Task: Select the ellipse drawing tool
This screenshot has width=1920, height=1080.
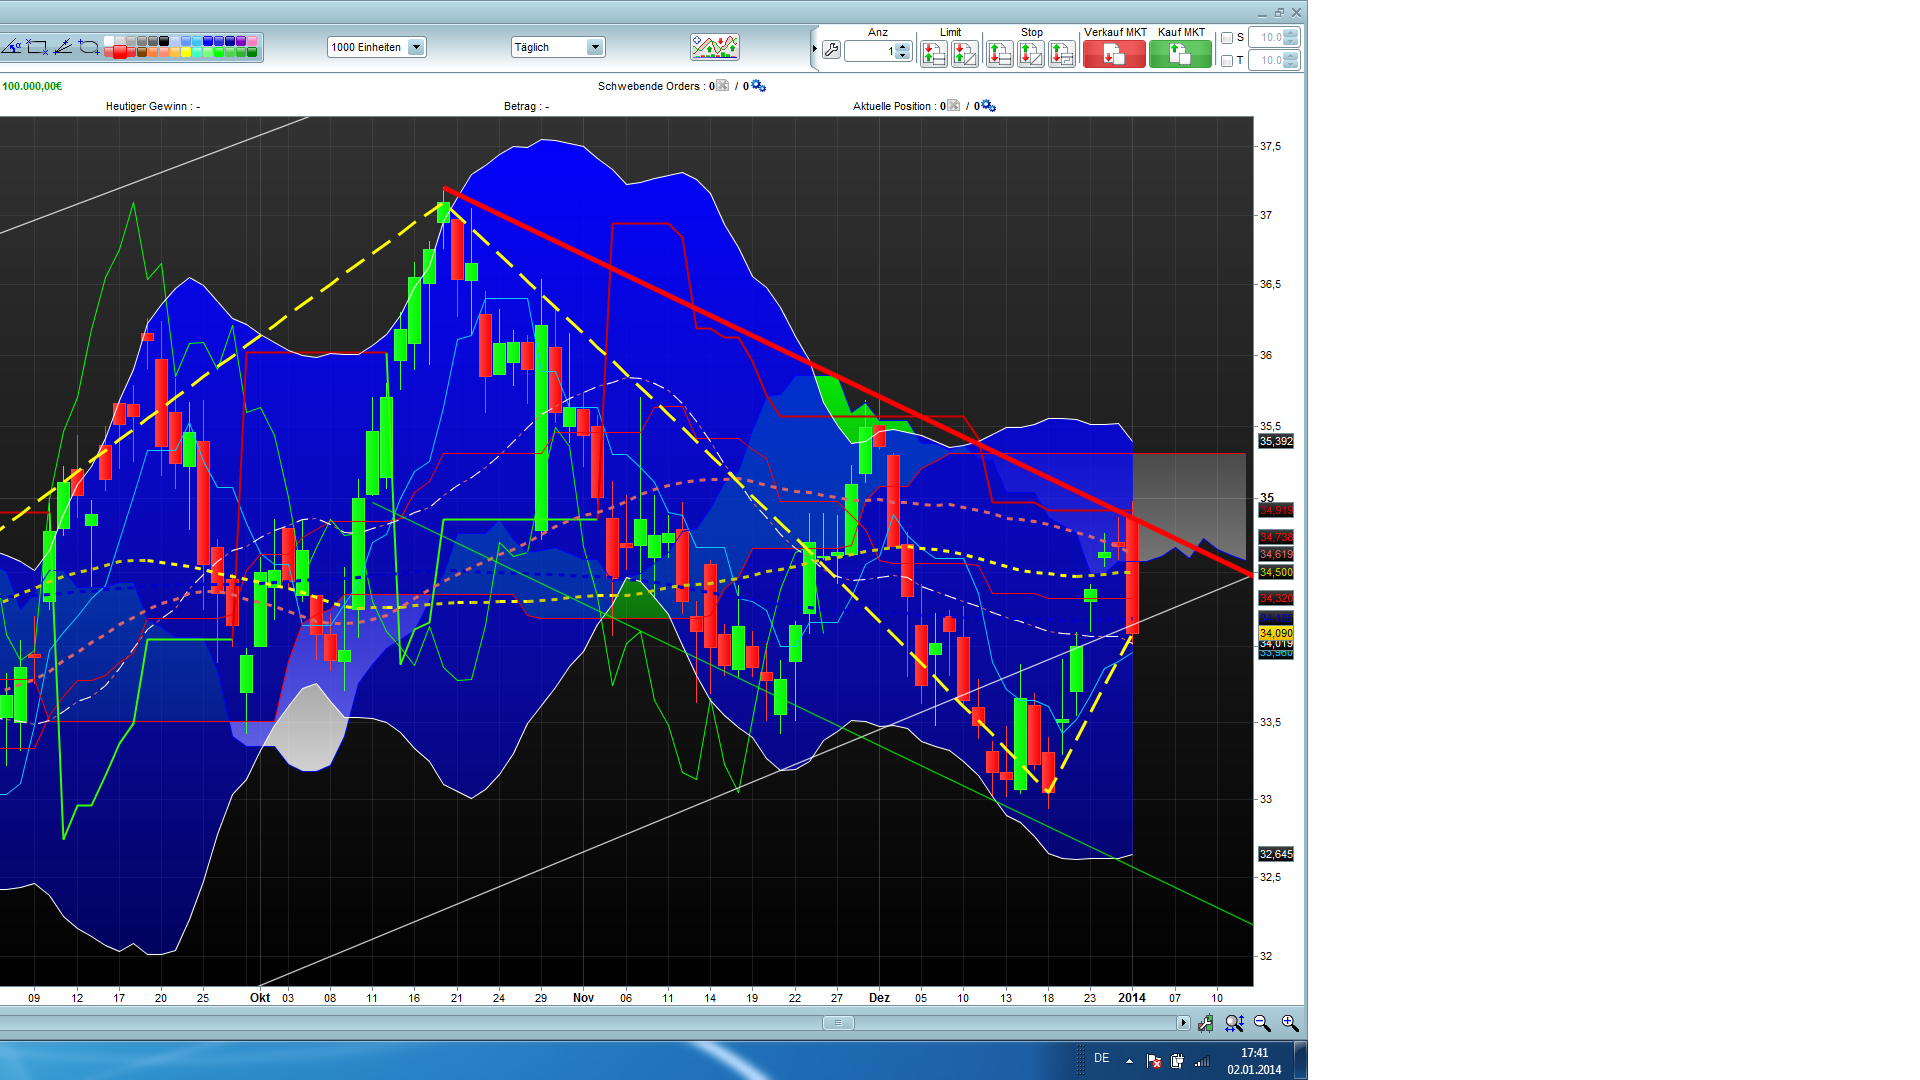Action: (x=89, y=47)
